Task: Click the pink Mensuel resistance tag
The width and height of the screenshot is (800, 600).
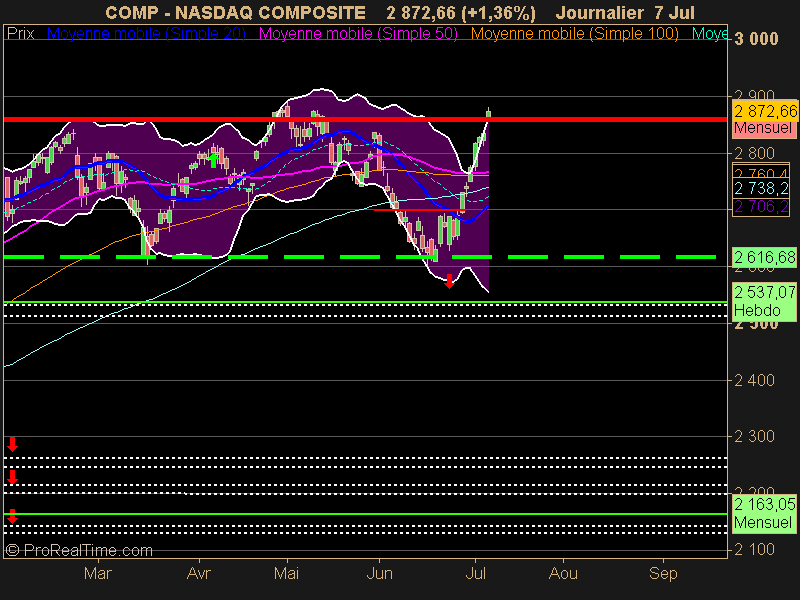Action: 763,128
